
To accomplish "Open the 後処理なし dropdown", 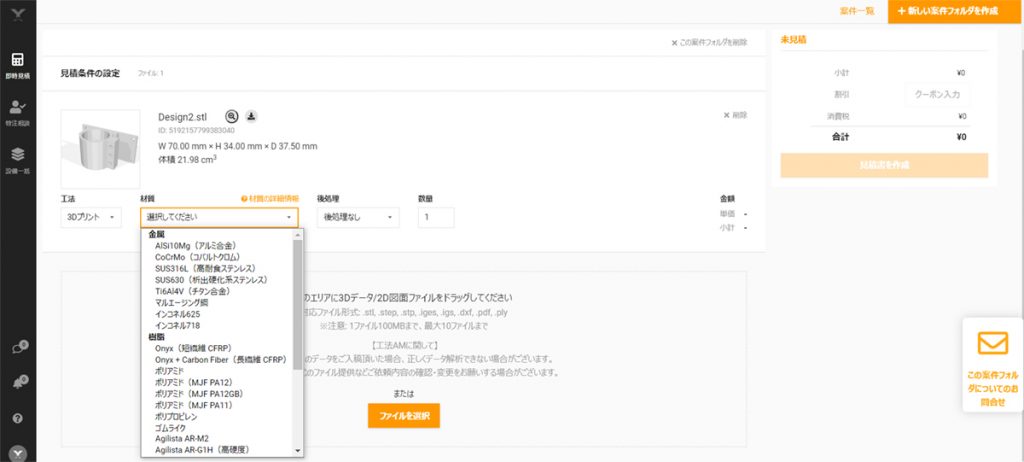I will 358,217.
